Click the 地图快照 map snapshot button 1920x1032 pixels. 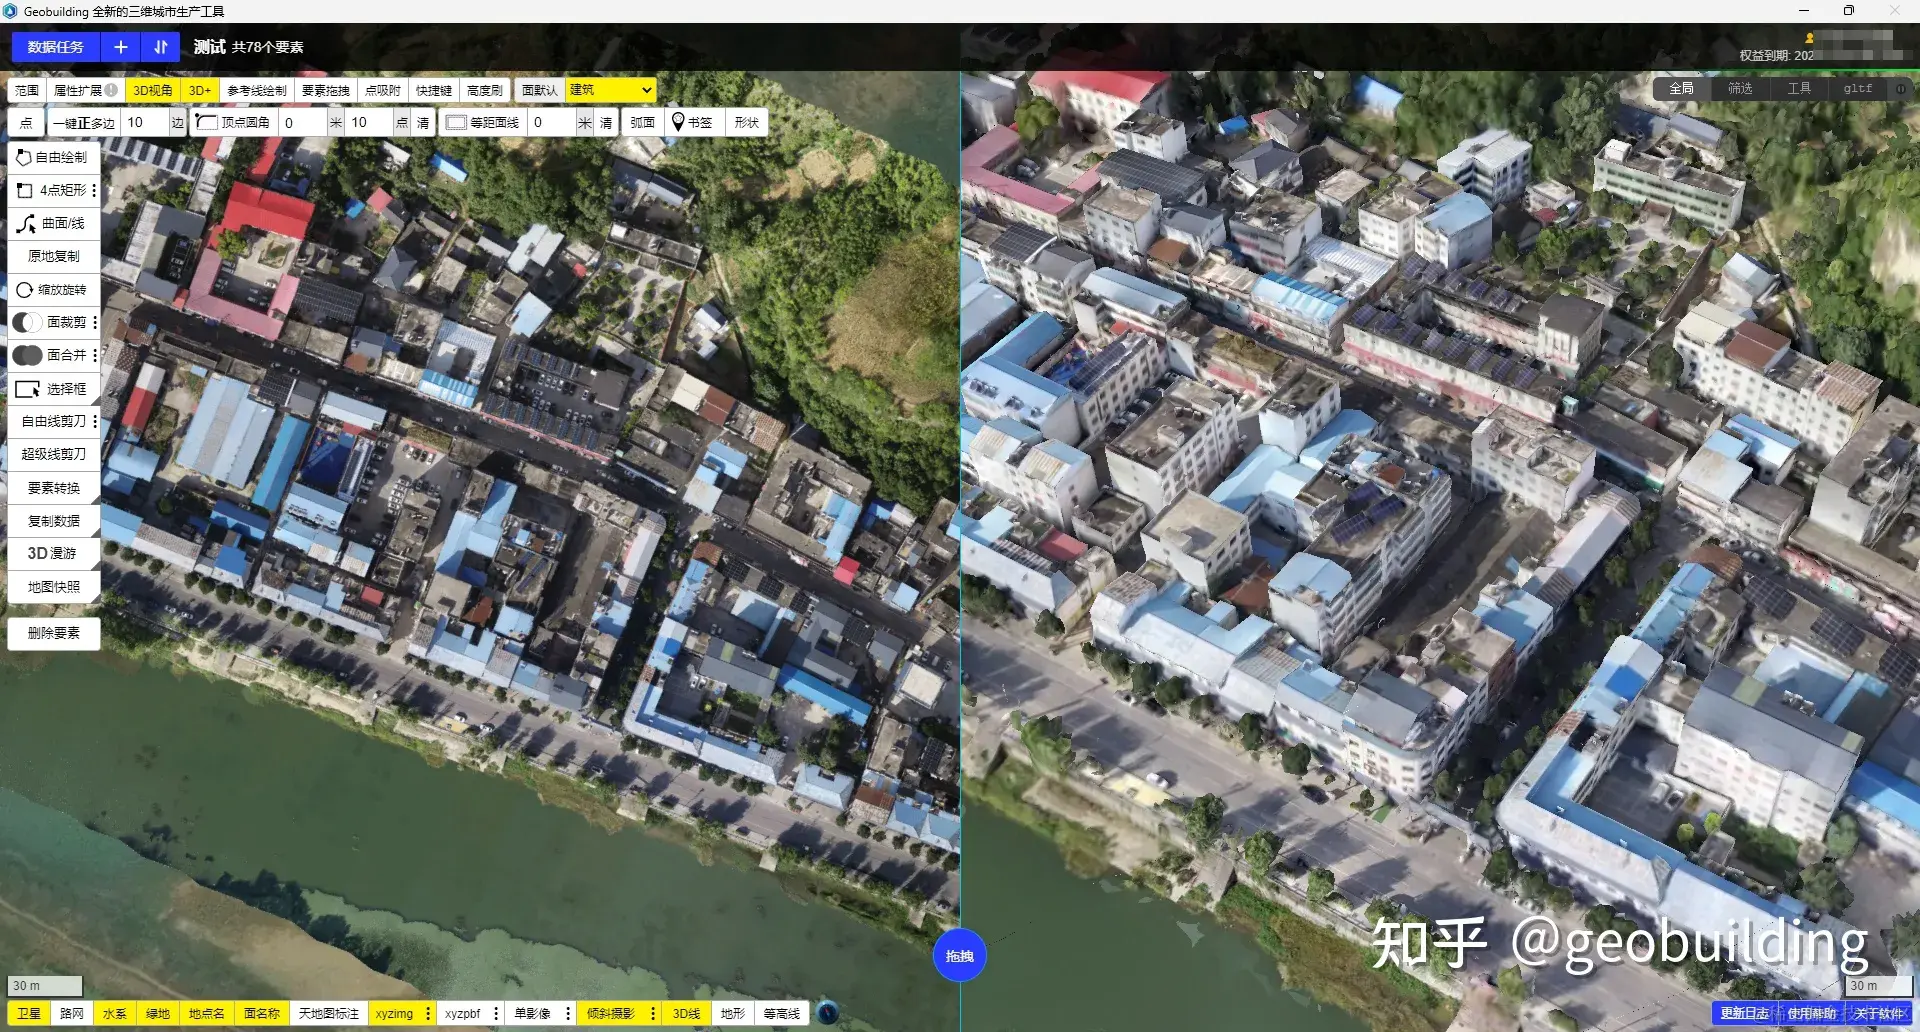tap(54, 587)
